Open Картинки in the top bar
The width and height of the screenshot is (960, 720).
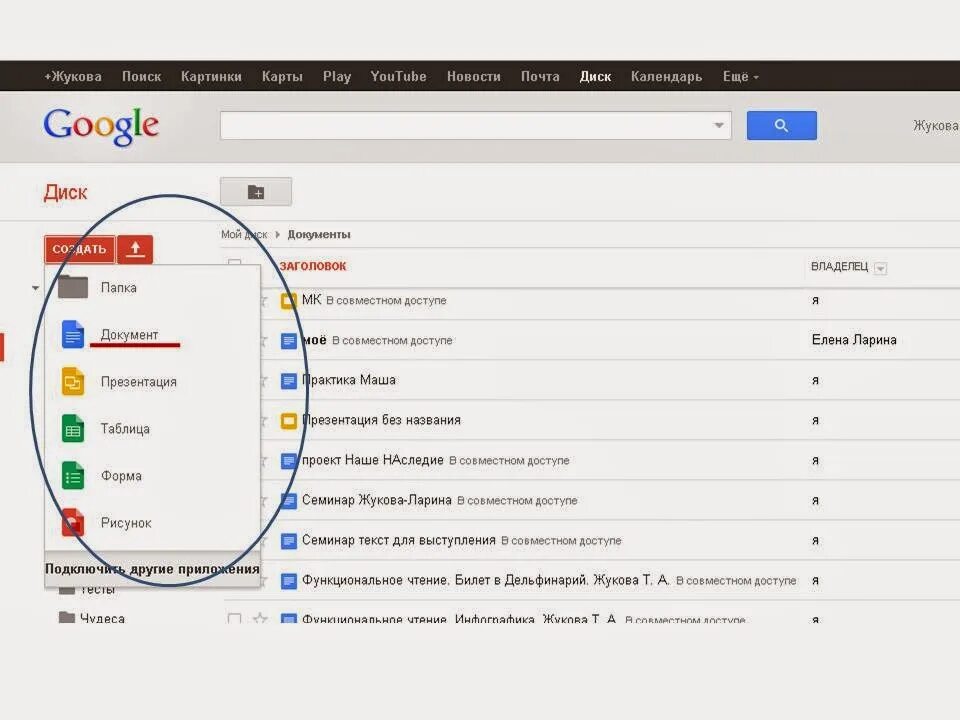pyautogui.click(x=211, y=77)
